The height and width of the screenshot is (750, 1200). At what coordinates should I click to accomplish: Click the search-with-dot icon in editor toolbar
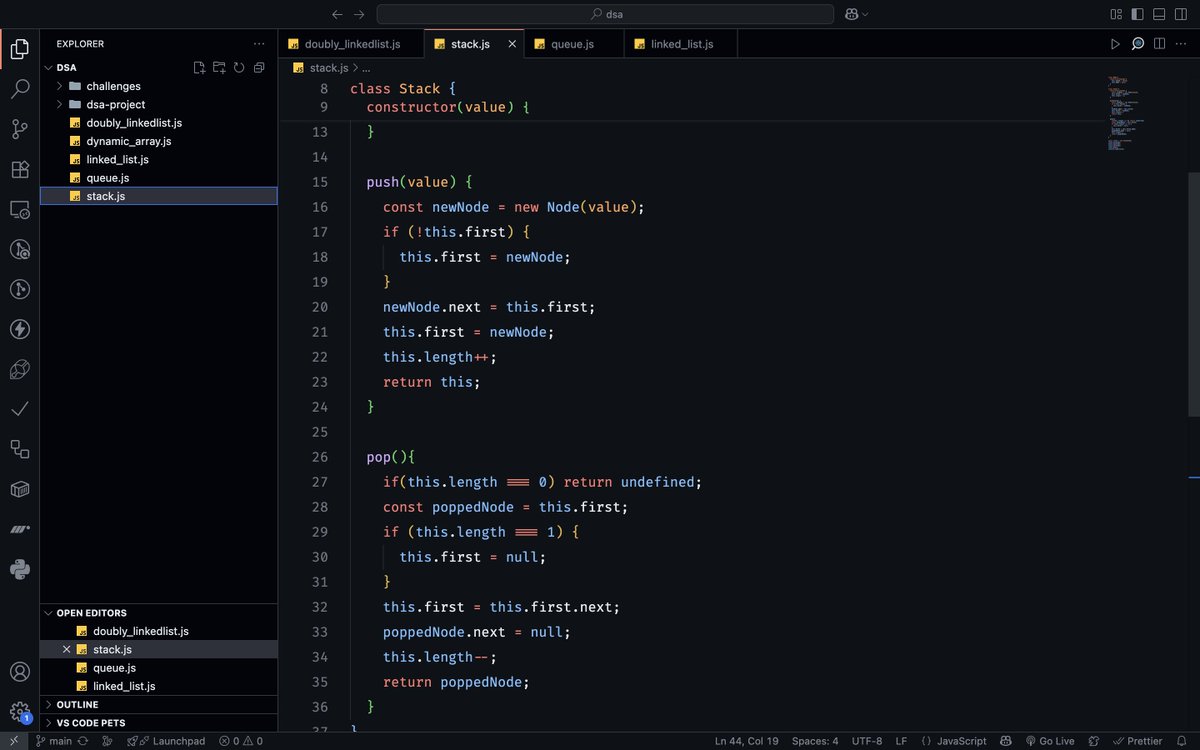1138,44
